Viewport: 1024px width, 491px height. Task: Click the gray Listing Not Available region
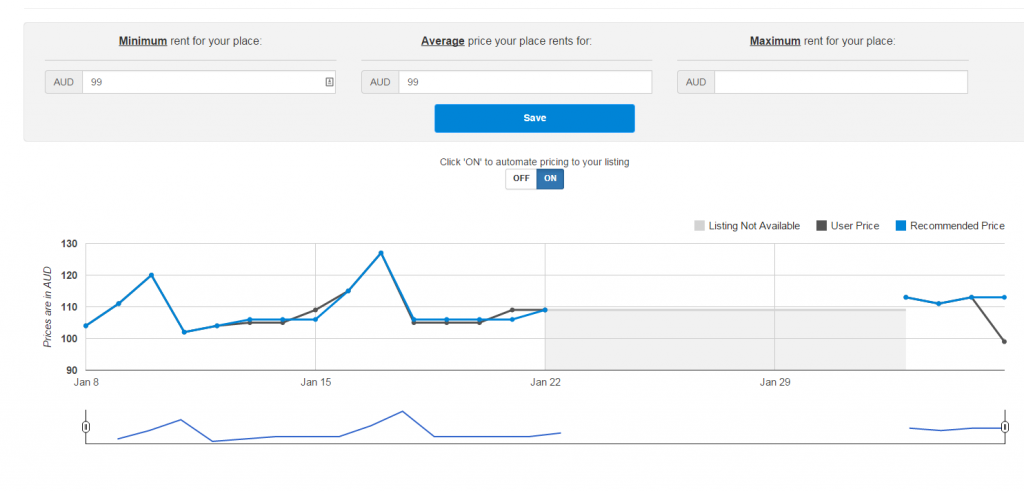[x=725, y=340]
